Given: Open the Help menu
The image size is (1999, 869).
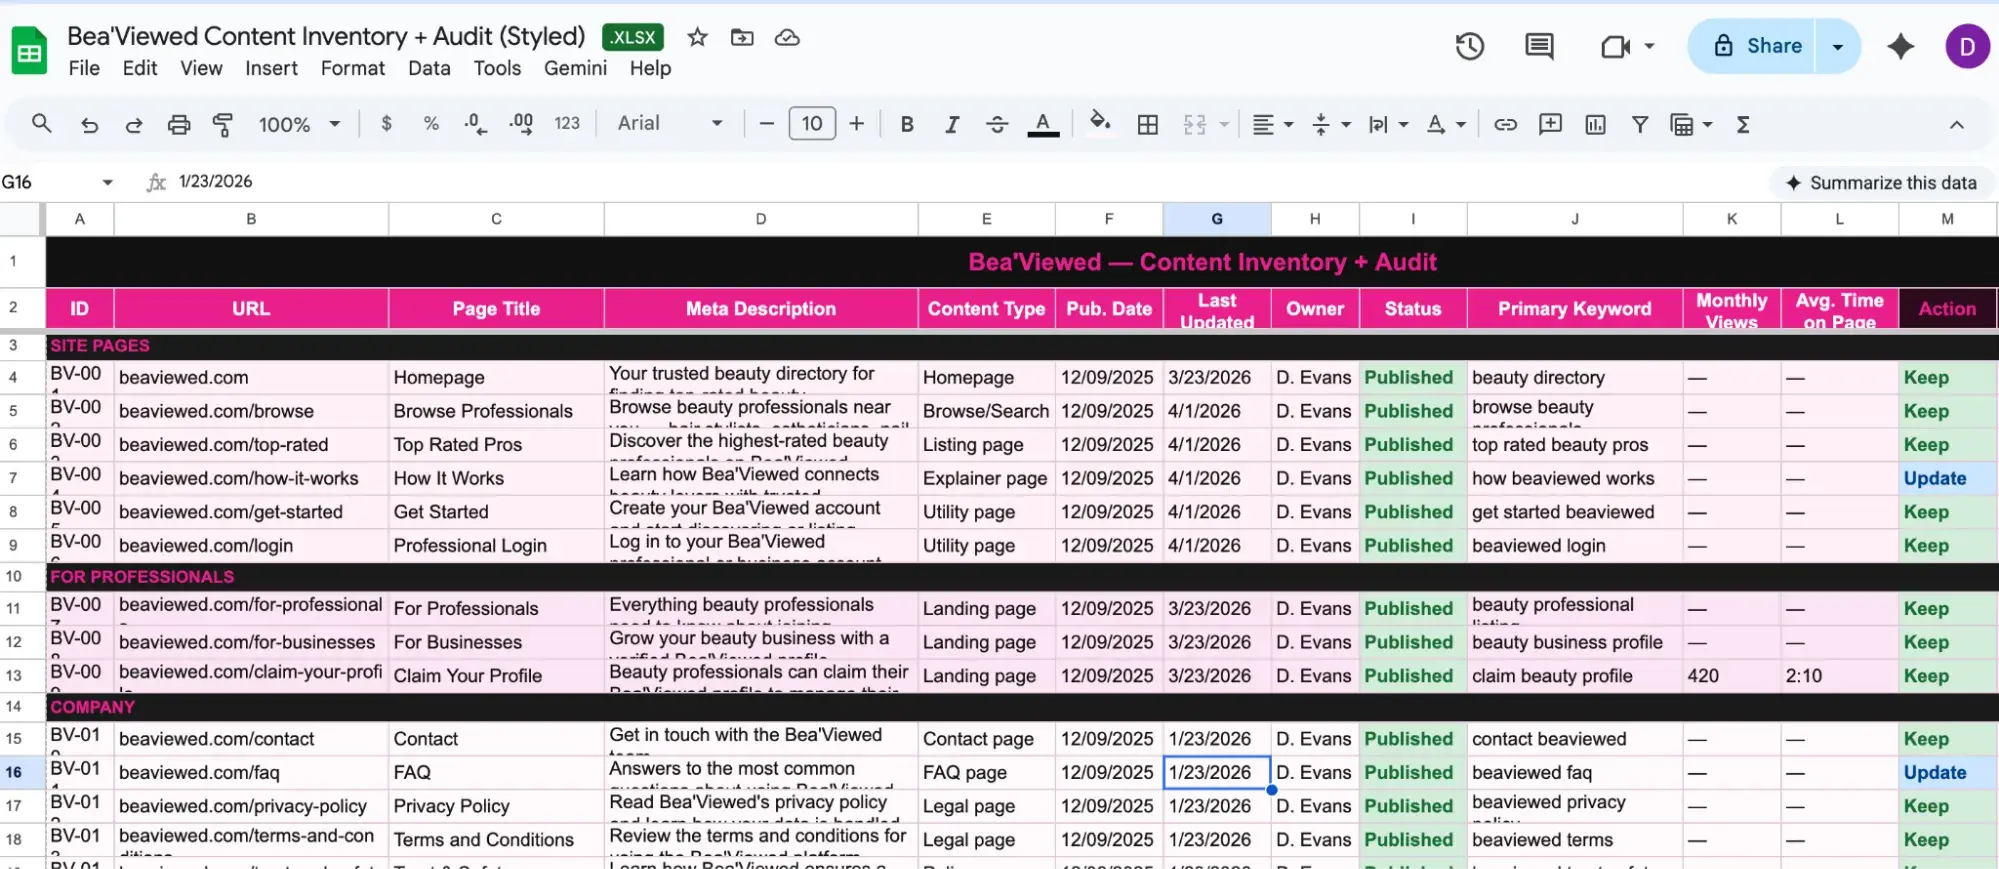Looking at the screenshot, I should click(x=650, y=68).
